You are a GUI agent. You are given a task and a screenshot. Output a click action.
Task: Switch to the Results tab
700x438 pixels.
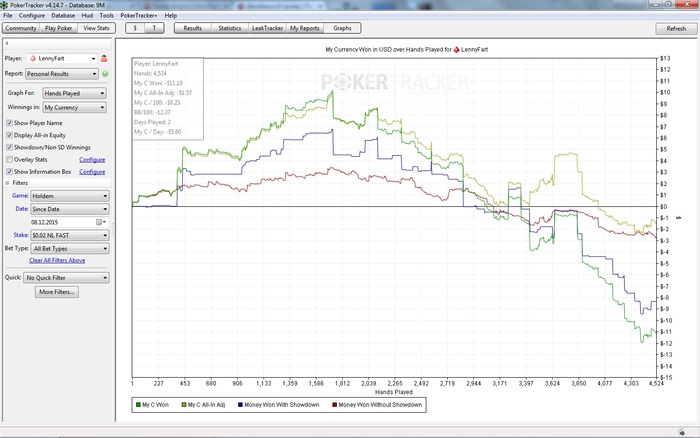coord(192,28)
